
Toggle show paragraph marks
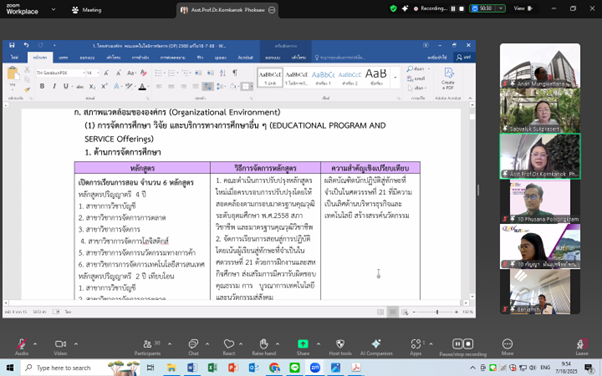click(x=235, y=73)
